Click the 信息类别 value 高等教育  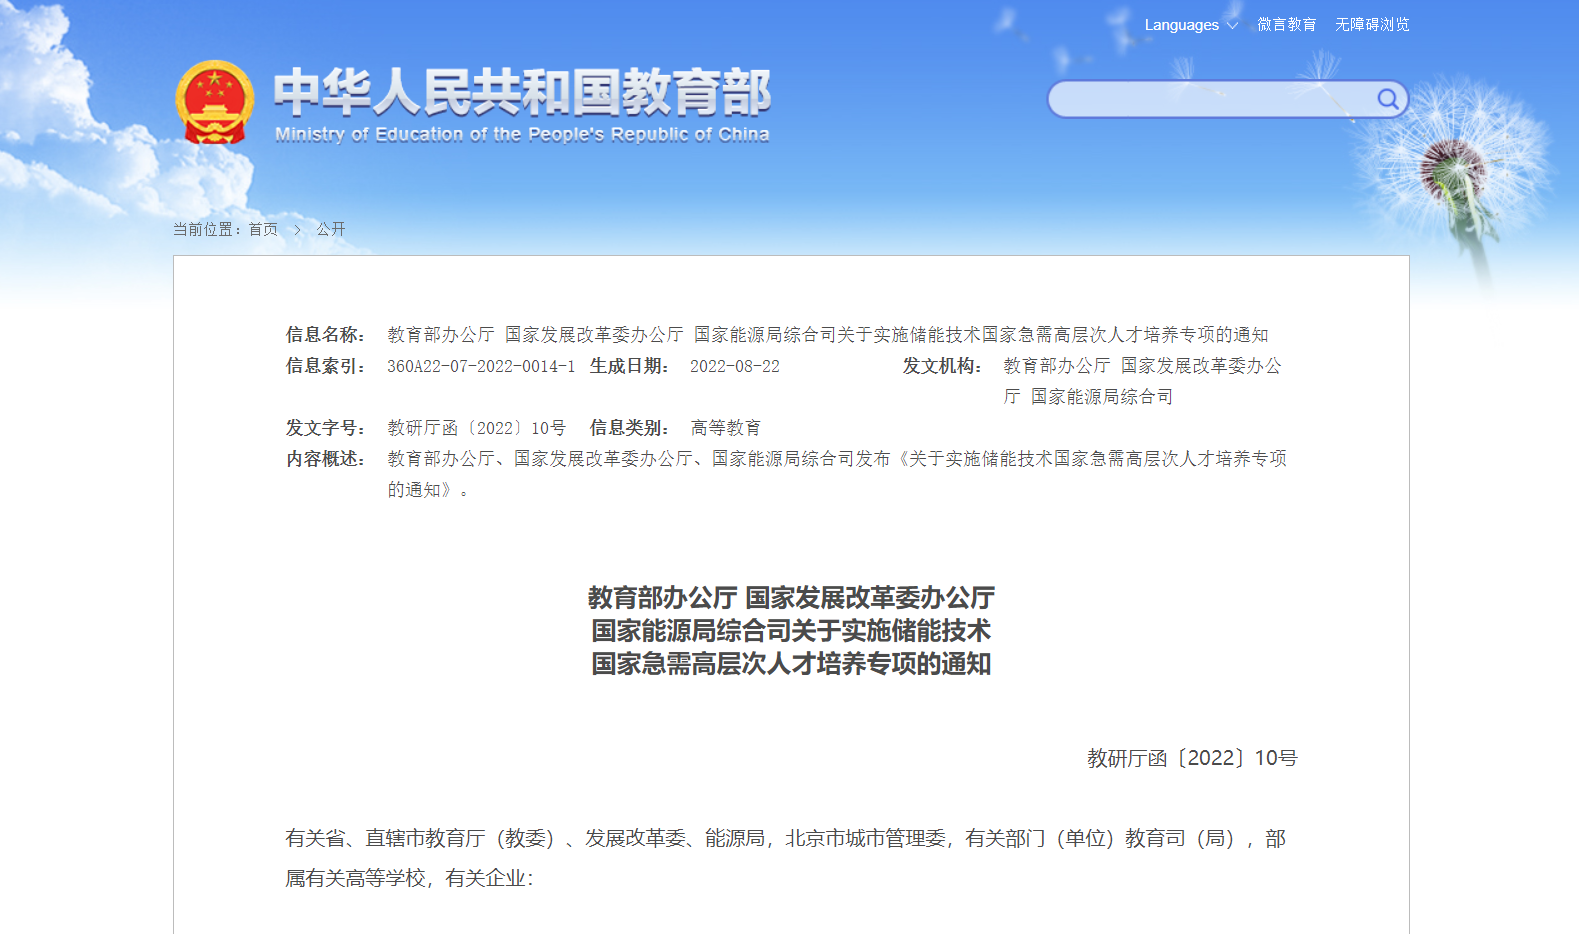pyautogui.click(x=726, y=428)
